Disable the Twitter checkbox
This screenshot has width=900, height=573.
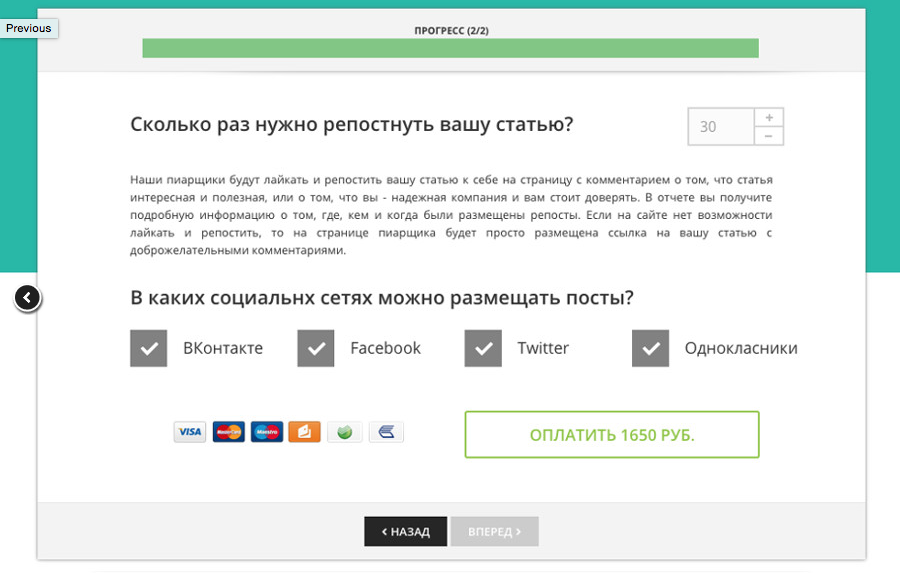tap(483, 349)
